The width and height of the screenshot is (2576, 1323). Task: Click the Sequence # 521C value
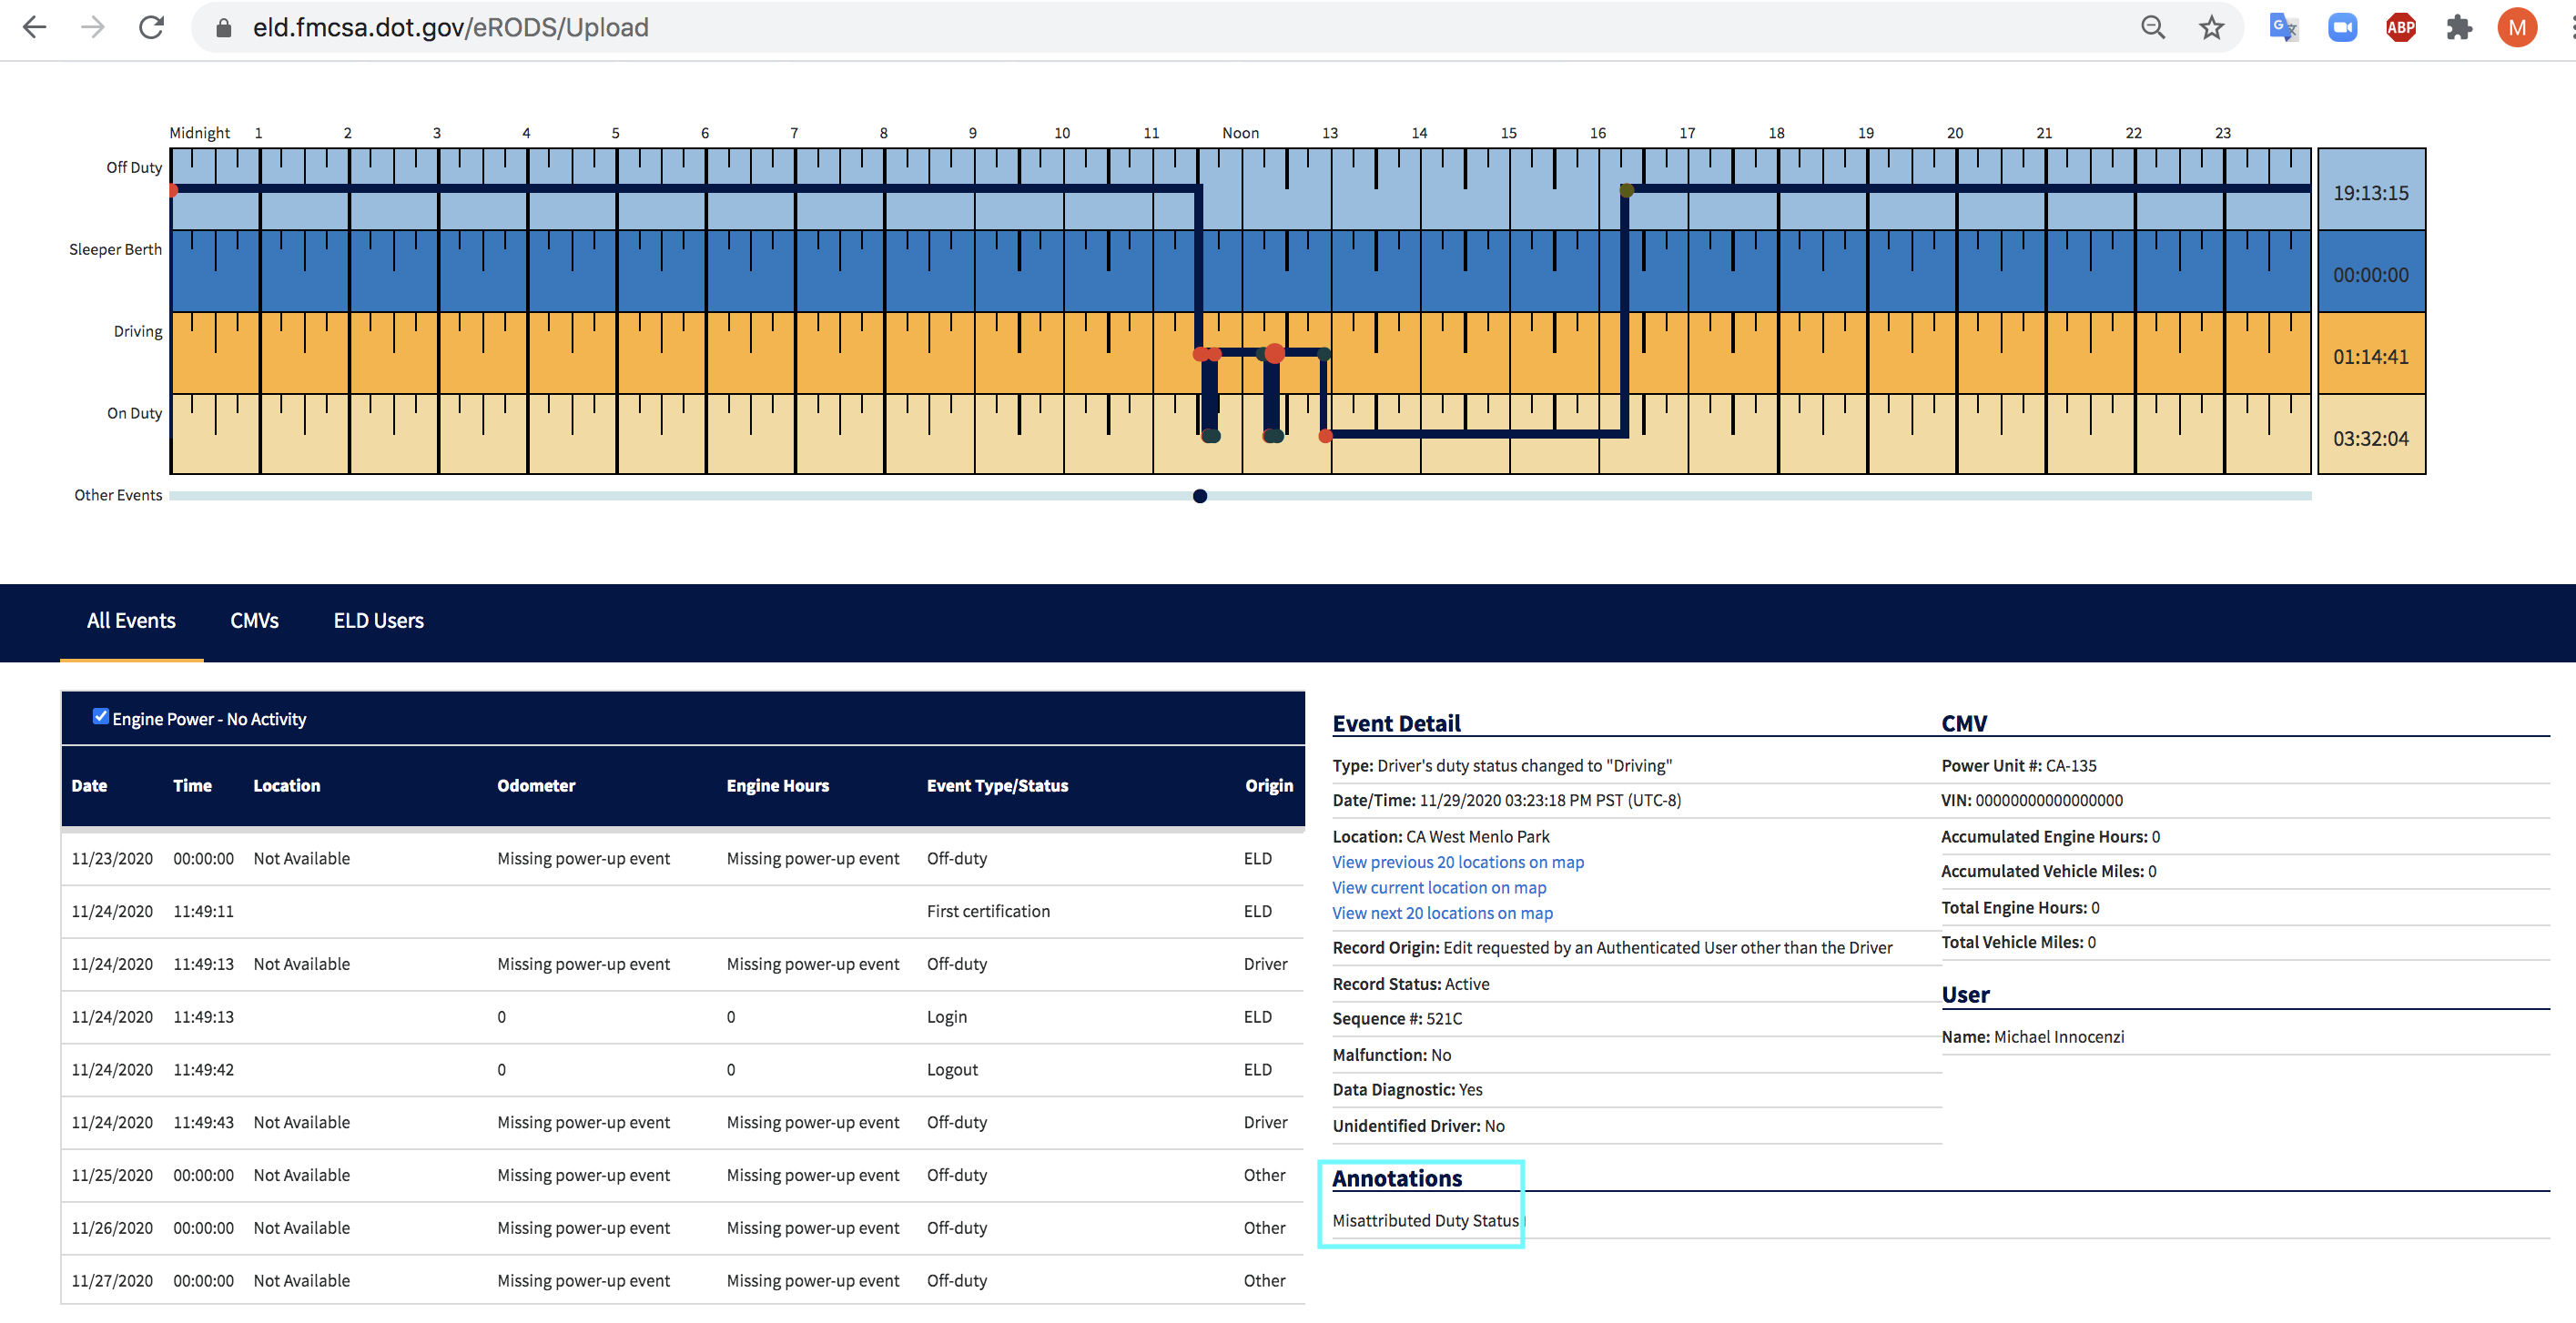1443,1019
